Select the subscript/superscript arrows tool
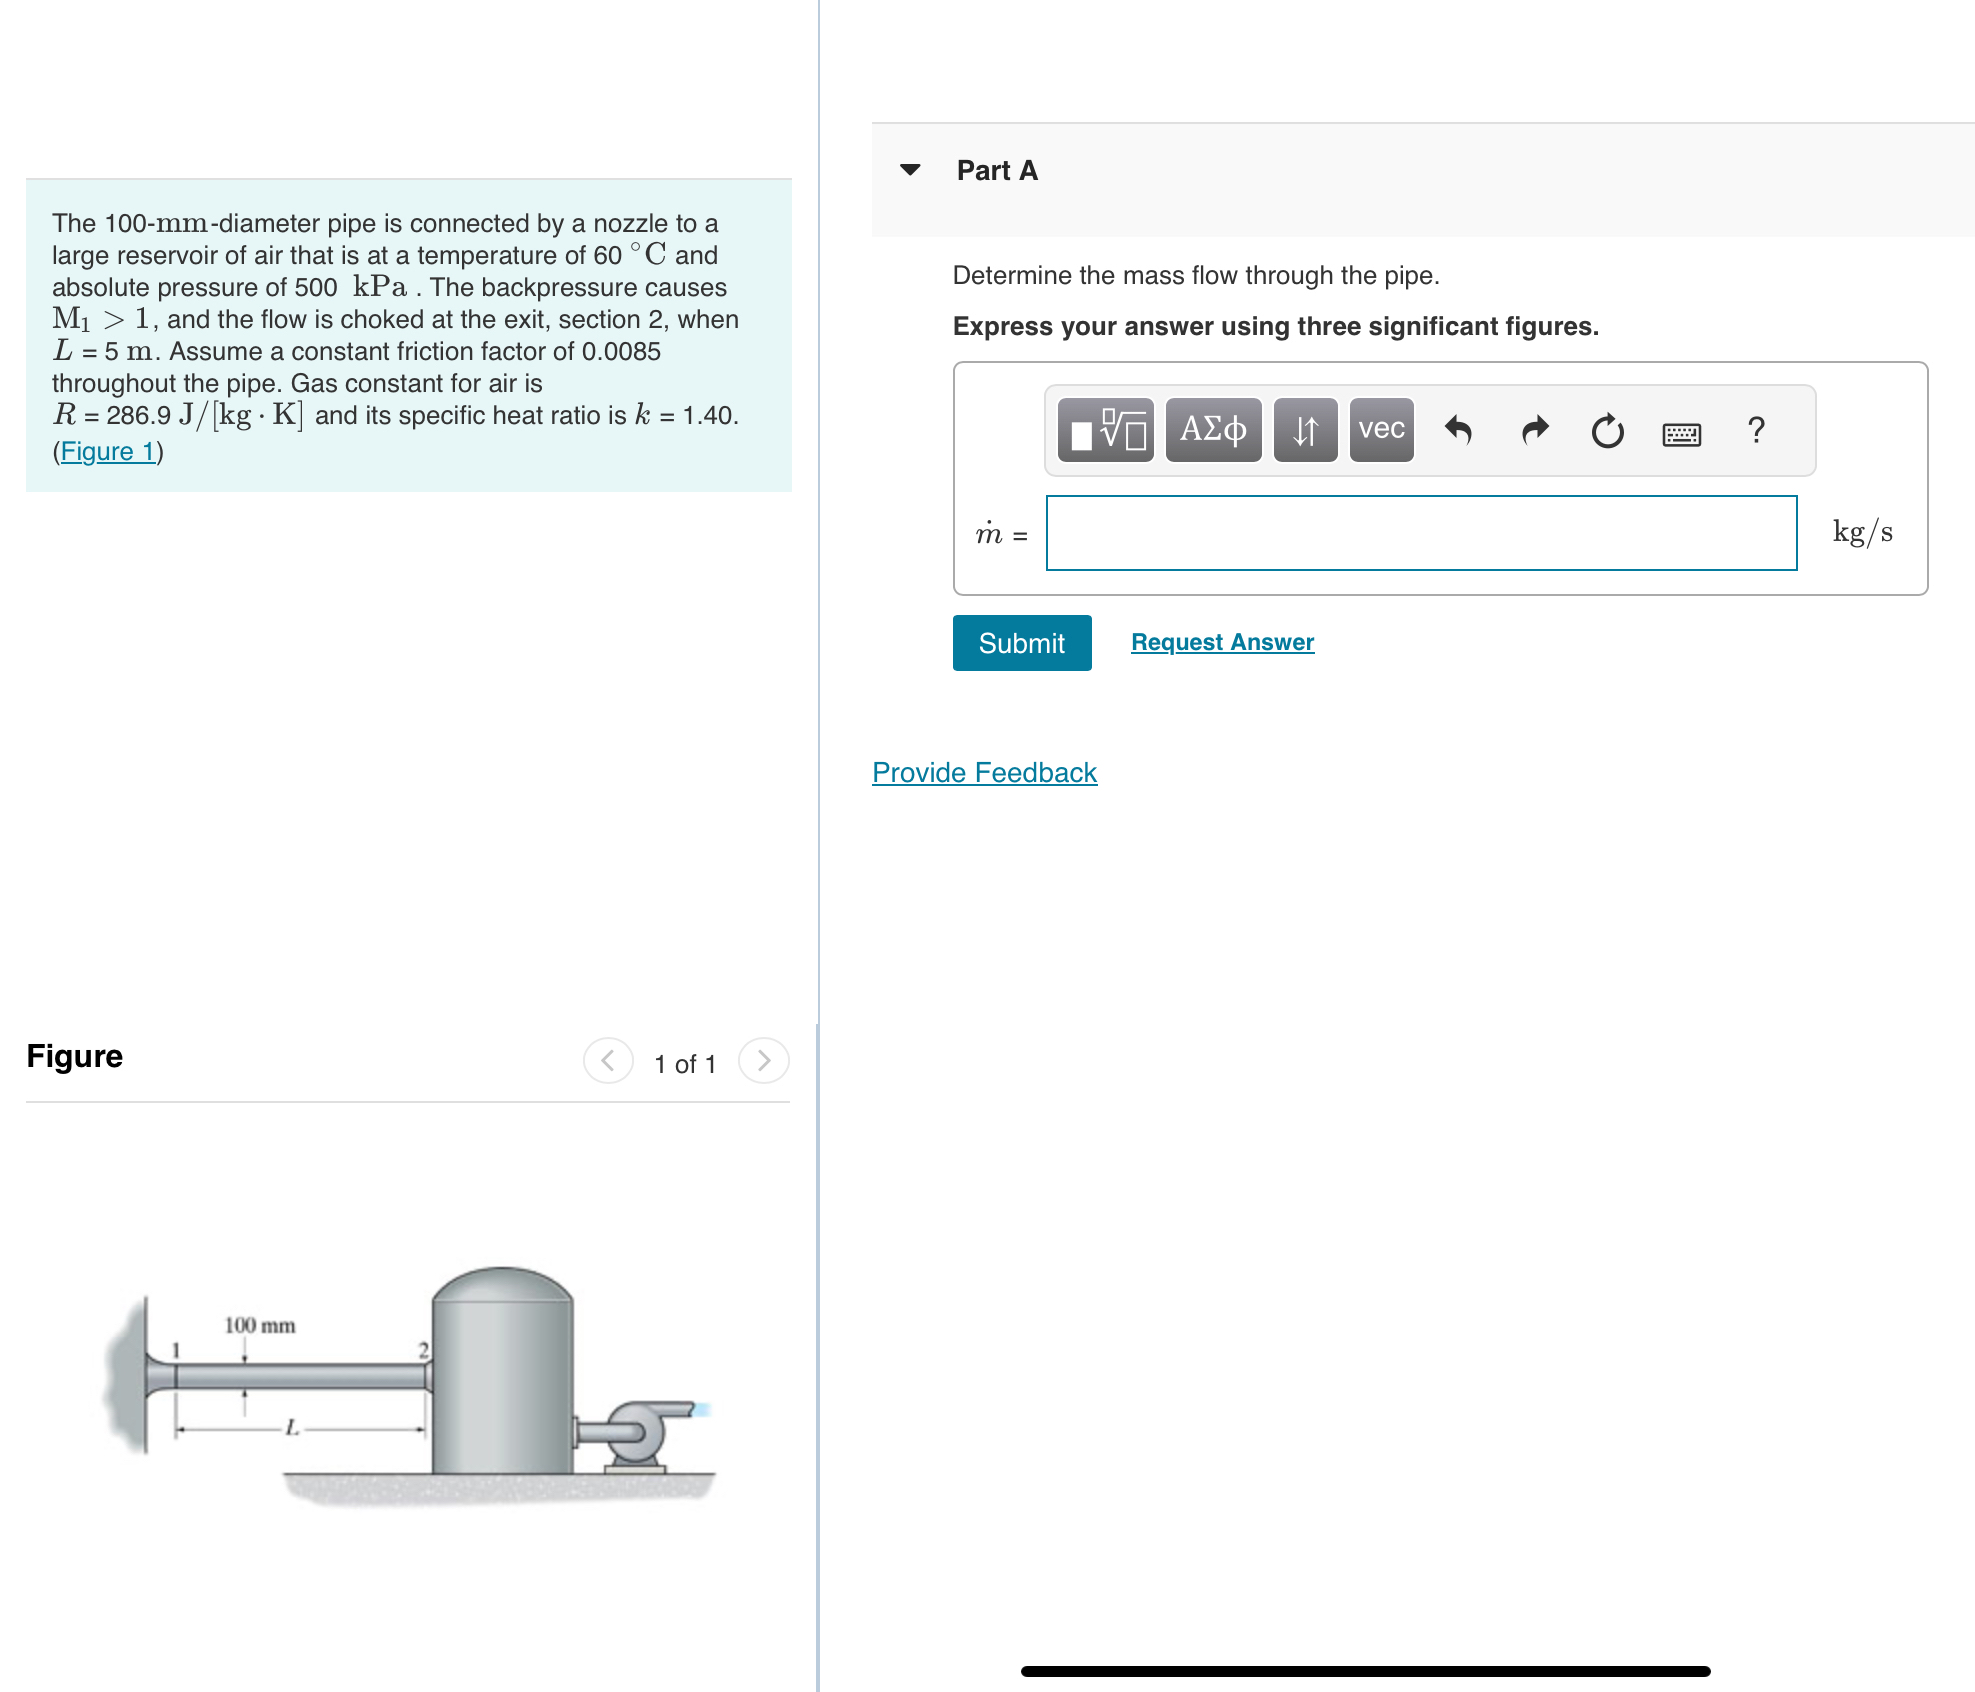 click(x=1304, y=429)
